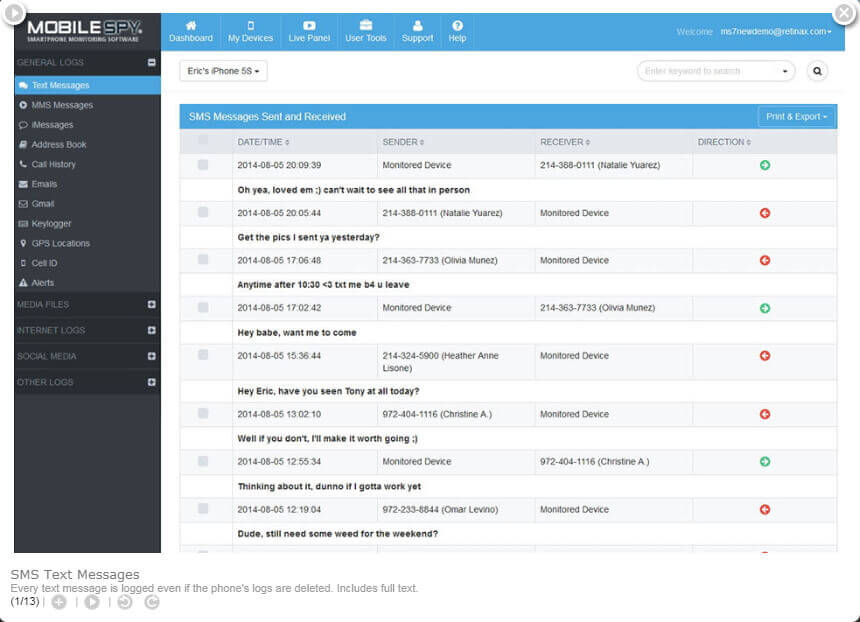Expand the Media Files sidebar section
Screen dimensions: 860x622
click(152, 304)
